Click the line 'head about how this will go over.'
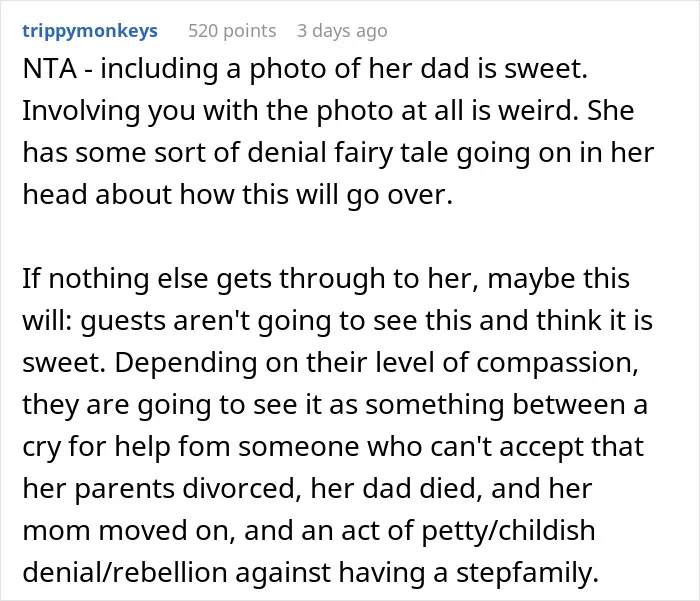The height and width of the screenshot is (601, 700). tap(238, 194)
